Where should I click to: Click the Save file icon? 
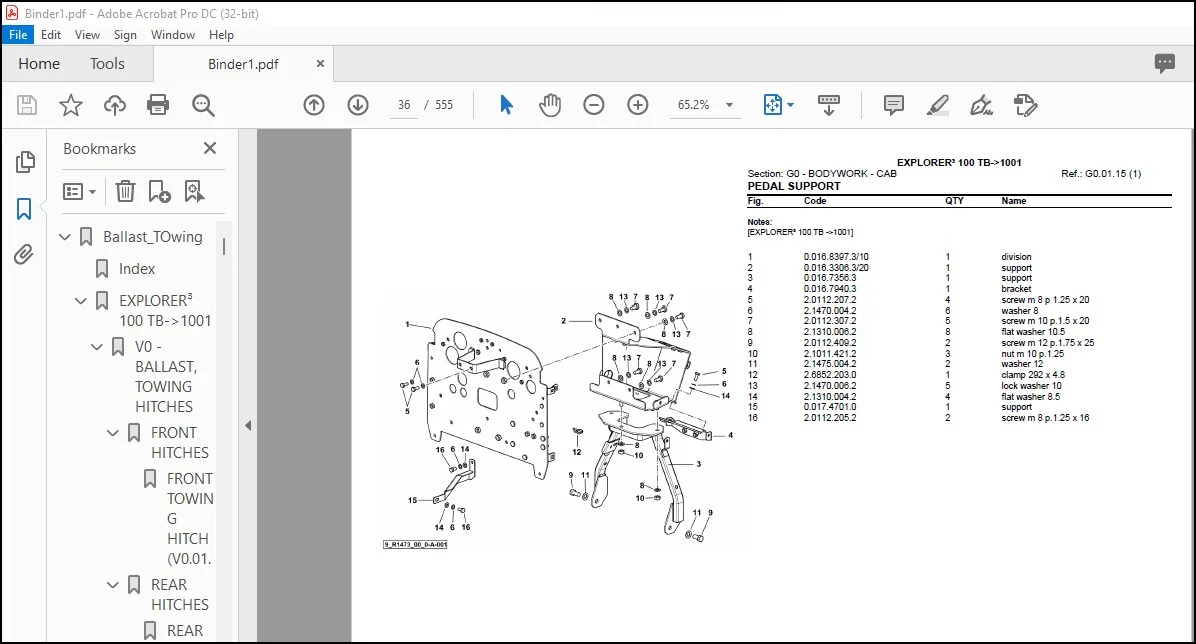click(x=27, y=105)
